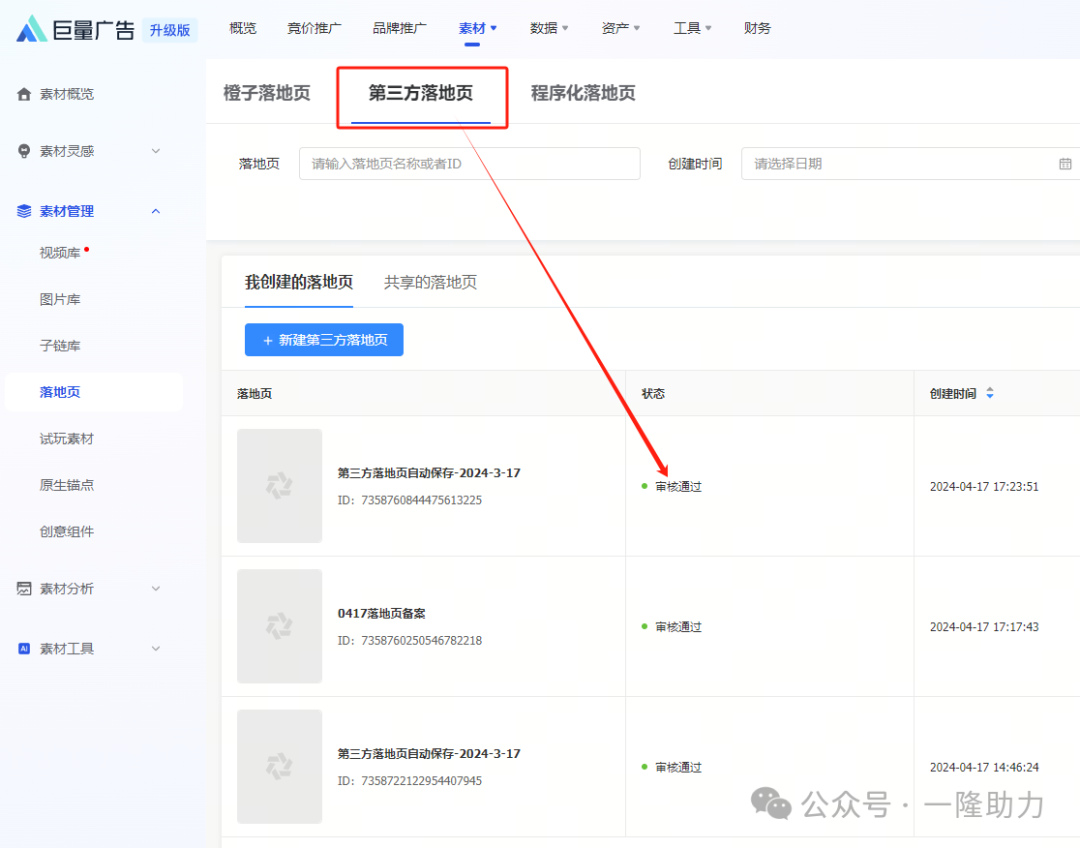Open the 素材分析 panel icon

(25, 589)
